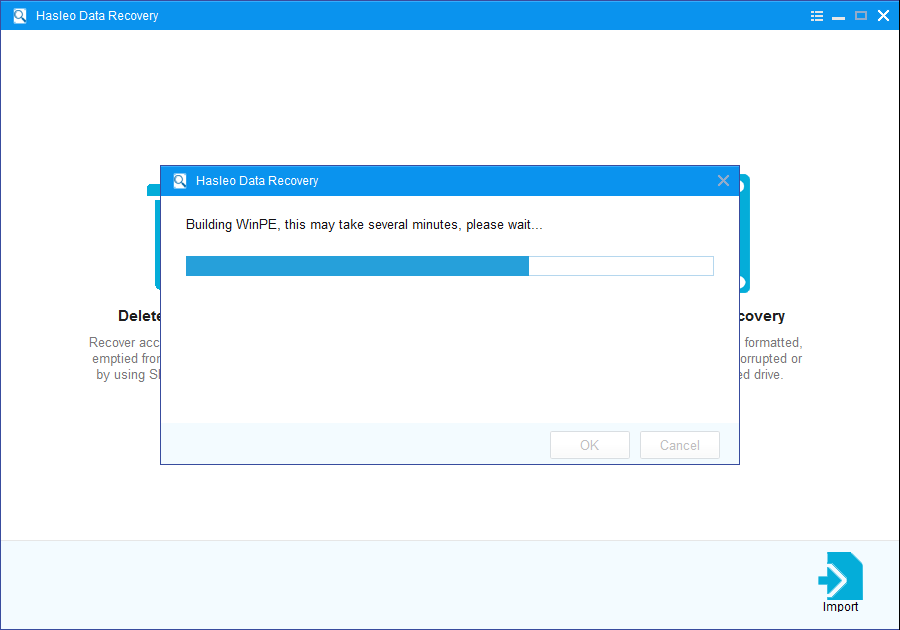Click the Hasleo logo in main title bar
The width and height of the screenshot is (900, 630).
click(20, 15)
